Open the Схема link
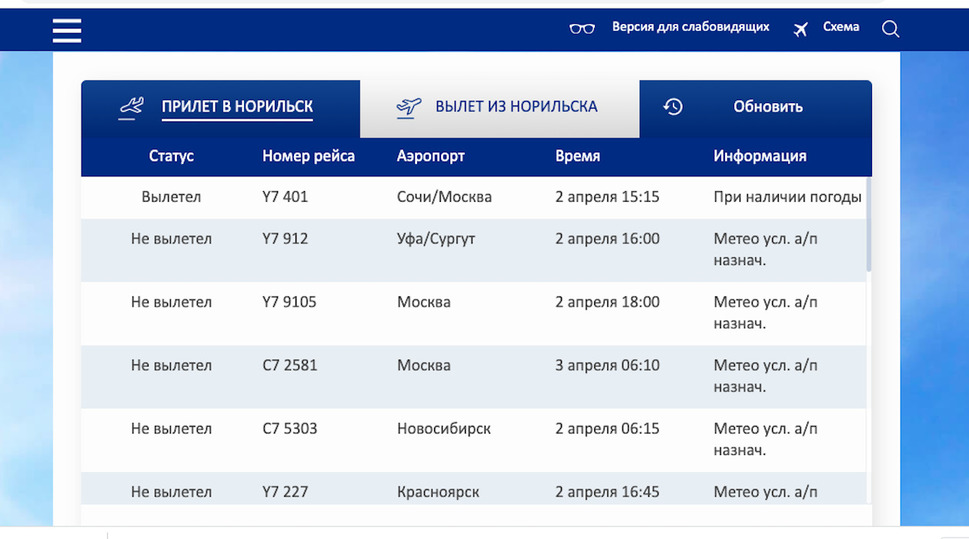This screenshot has height=539, width=969. click(x=840, y=27)
